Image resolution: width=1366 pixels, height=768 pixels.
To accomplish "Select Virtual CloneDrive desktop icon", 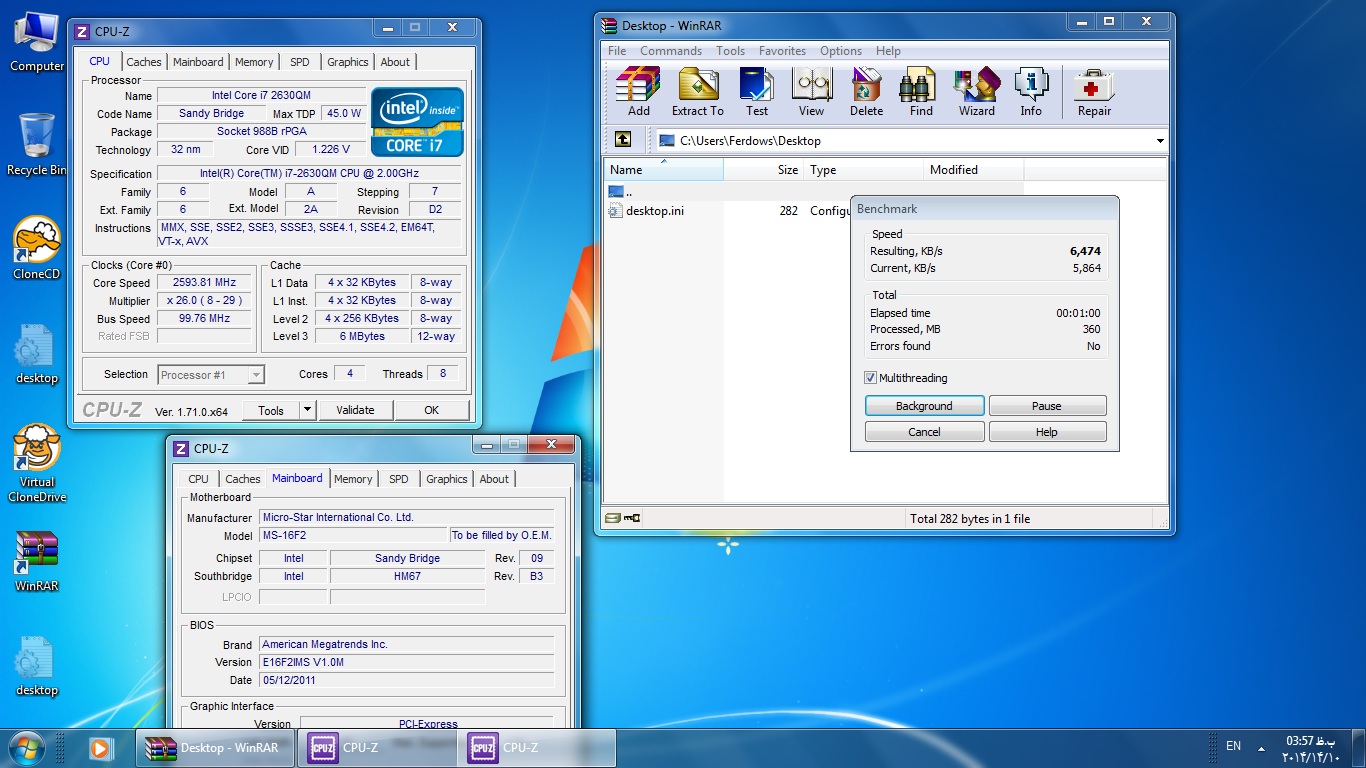I will (x=37, y=463).
